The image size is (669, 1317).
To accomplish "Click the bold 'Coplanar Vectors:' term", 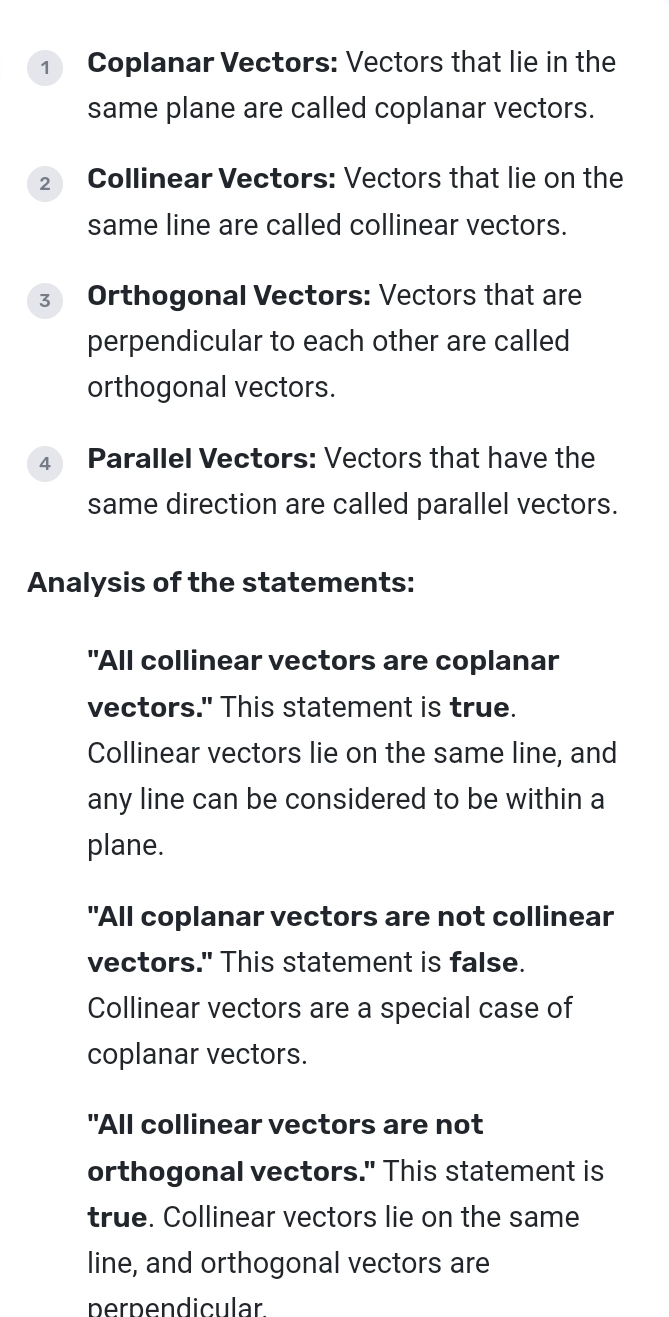I will (212, 62).
